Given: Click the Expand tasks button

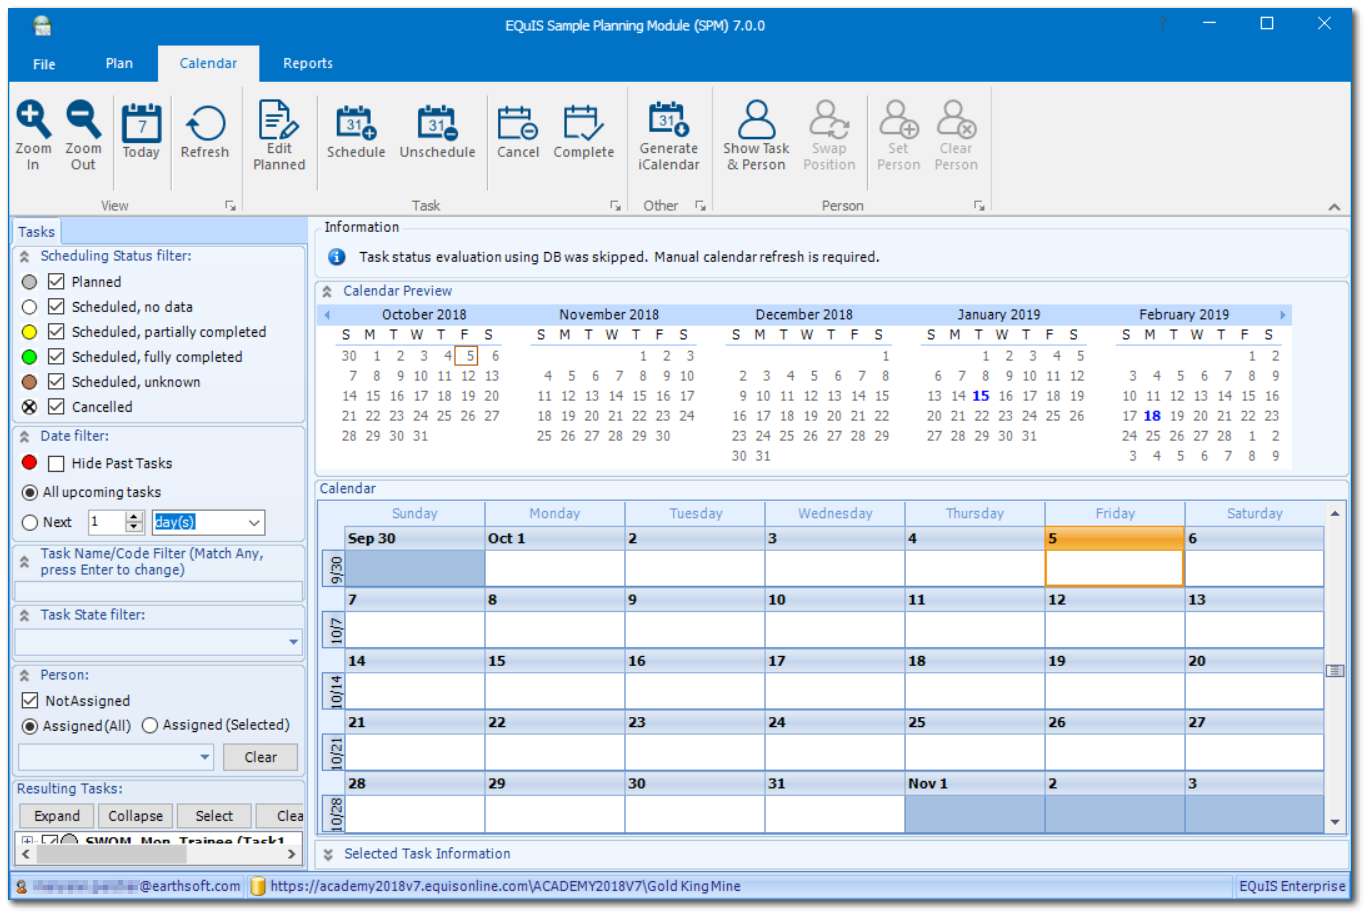Looking at the screenshot, I should tap(57, 816).
